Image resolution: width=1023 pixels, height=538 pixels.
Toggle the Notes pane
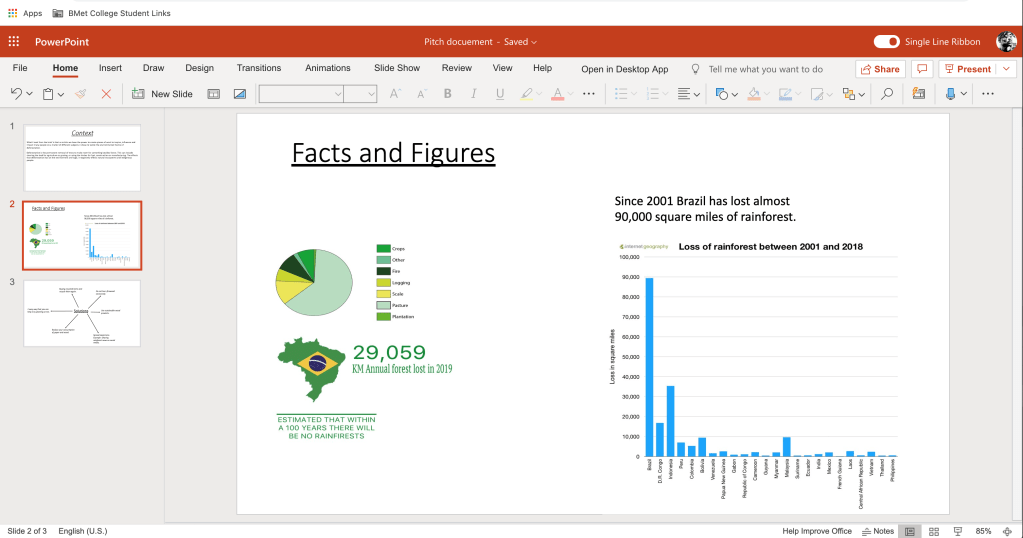(x=877, y=531)
